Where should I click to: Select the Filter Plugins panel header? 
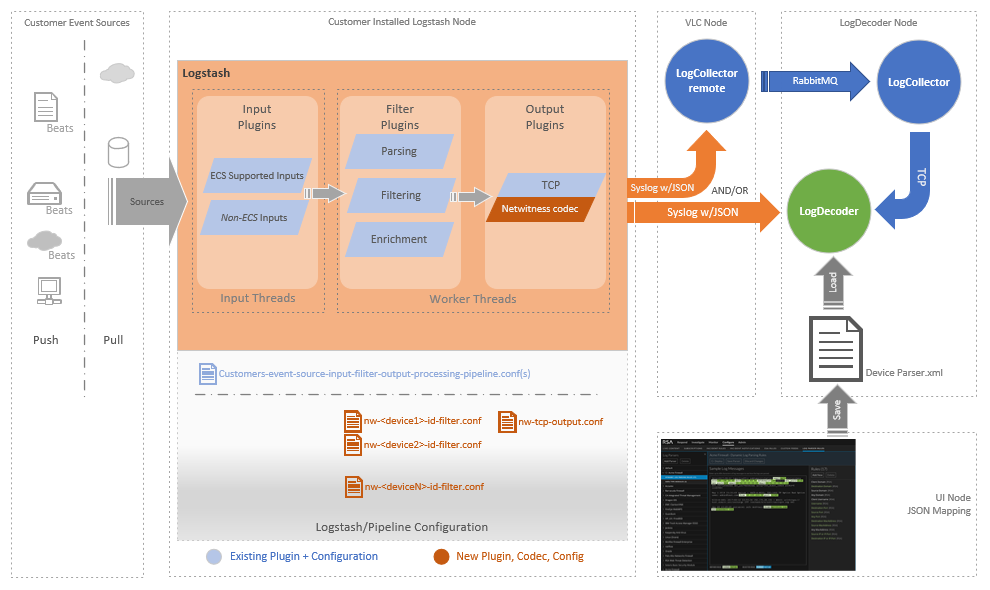coord(399,117)
